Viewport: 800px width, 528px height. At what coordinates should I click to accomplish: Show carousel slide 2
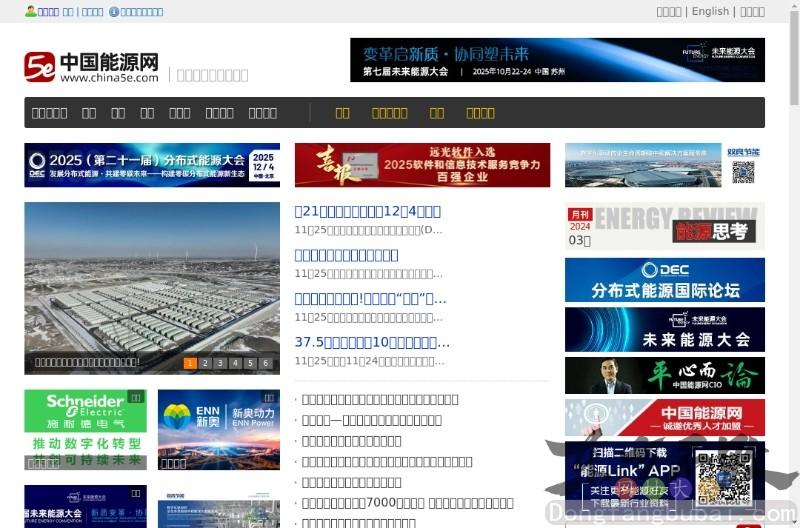[205, 363]
